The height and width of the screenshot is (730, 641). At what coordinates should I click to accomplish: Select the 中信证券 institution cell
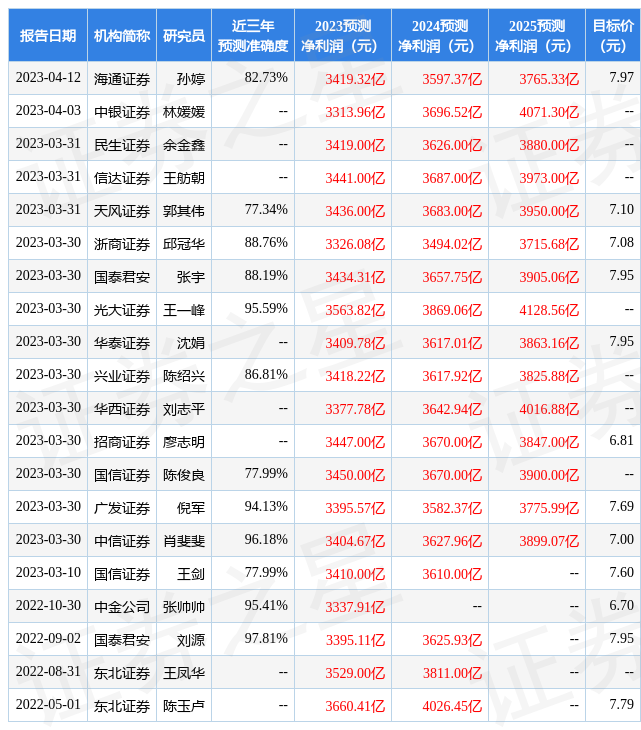point(122,541)
